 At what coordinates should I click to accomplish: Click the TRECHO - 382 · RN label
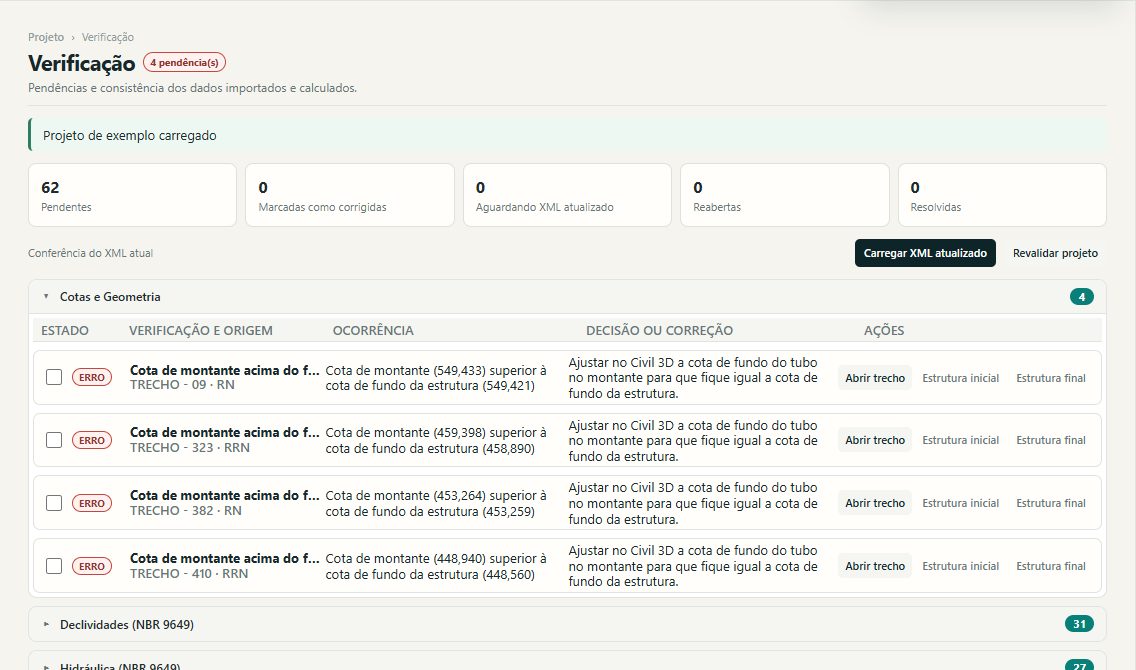[x=186, y=511]
